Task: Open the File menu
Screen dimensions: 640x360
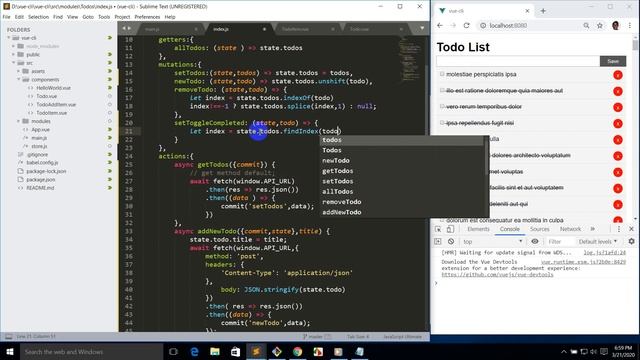Action: 6,17
